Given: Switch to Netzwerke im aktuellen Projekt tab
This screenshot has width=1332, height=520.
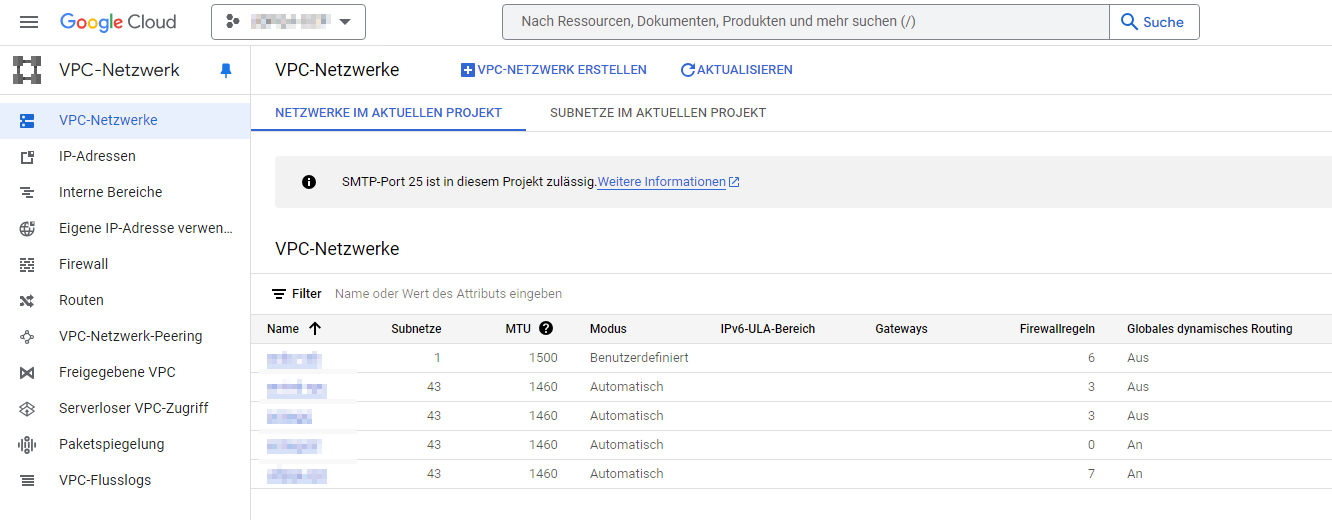Looking at the screenshot, I should point(388,113).
